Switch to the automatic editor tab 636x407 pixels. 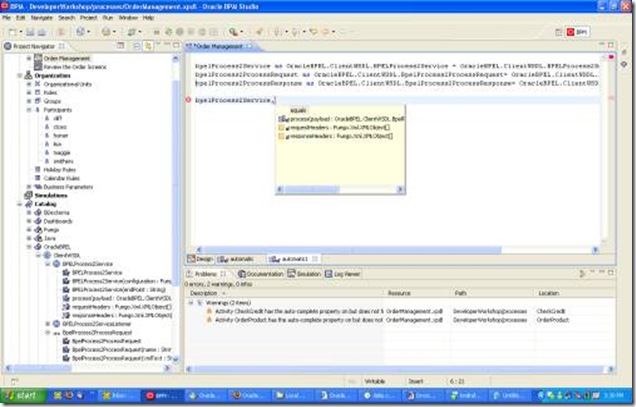pyautogui.click(x=237, y=259)
